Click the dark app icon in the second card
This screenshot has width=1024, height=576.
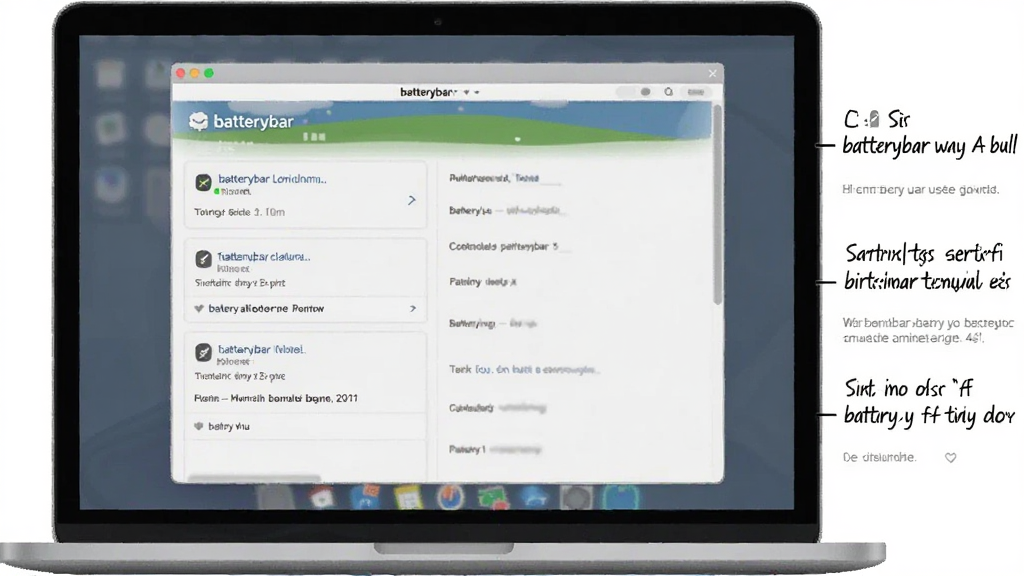(x=203, y=259)
